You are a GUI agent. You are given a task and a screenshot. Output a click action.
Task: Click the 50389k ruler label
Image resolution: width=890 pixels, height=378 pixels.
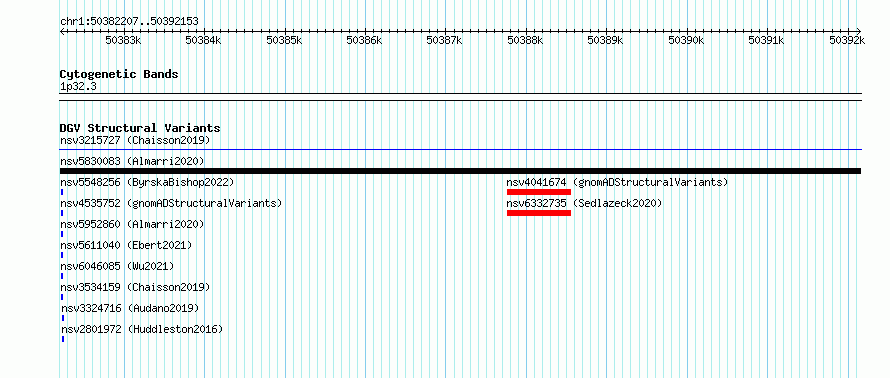pos(606,40)
